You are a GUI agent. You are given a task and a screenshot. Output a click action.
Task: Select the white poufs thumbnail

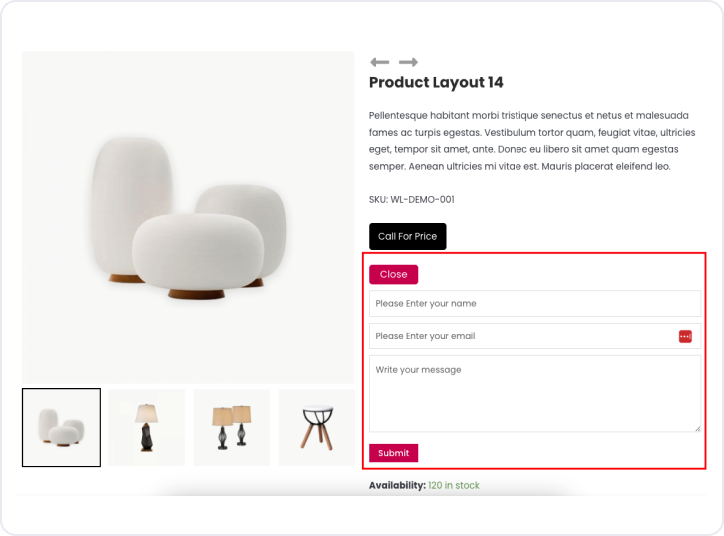(x=61, y=427)
